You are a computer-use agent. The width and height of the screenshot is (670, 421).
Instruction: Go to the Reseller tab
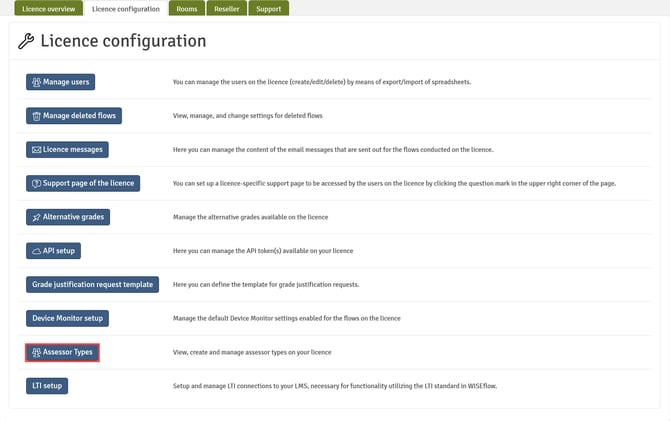(227, 9)
